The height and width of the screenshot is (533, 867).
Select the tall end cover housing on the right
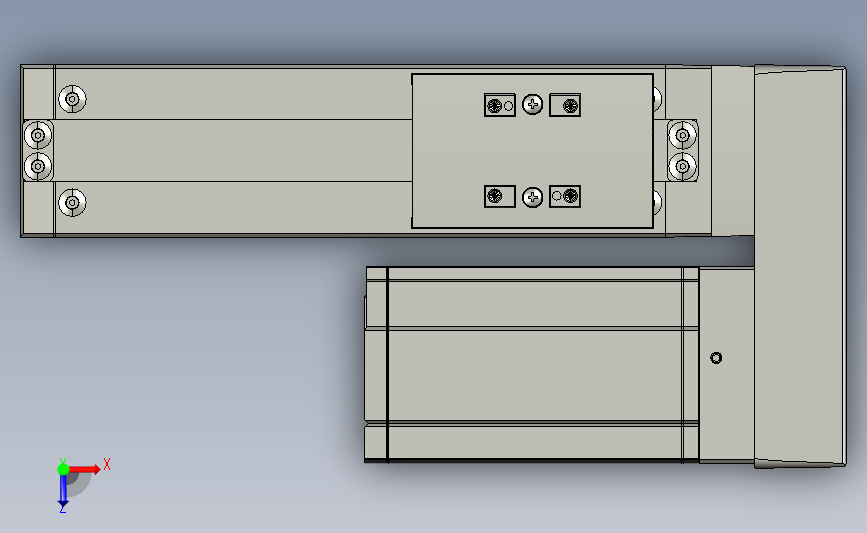point(800,266)
